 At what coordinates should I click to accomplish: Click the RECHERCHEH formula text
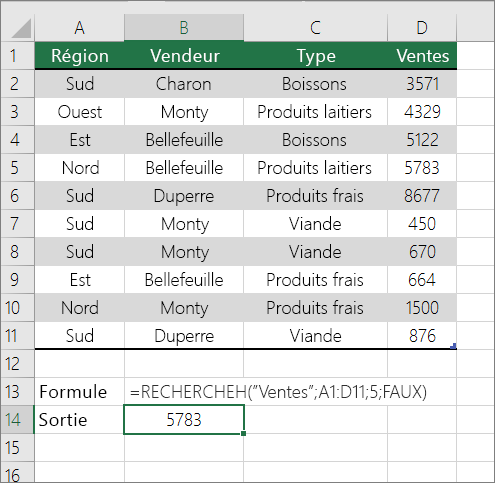pyautogui.click(x=278, y=392)
